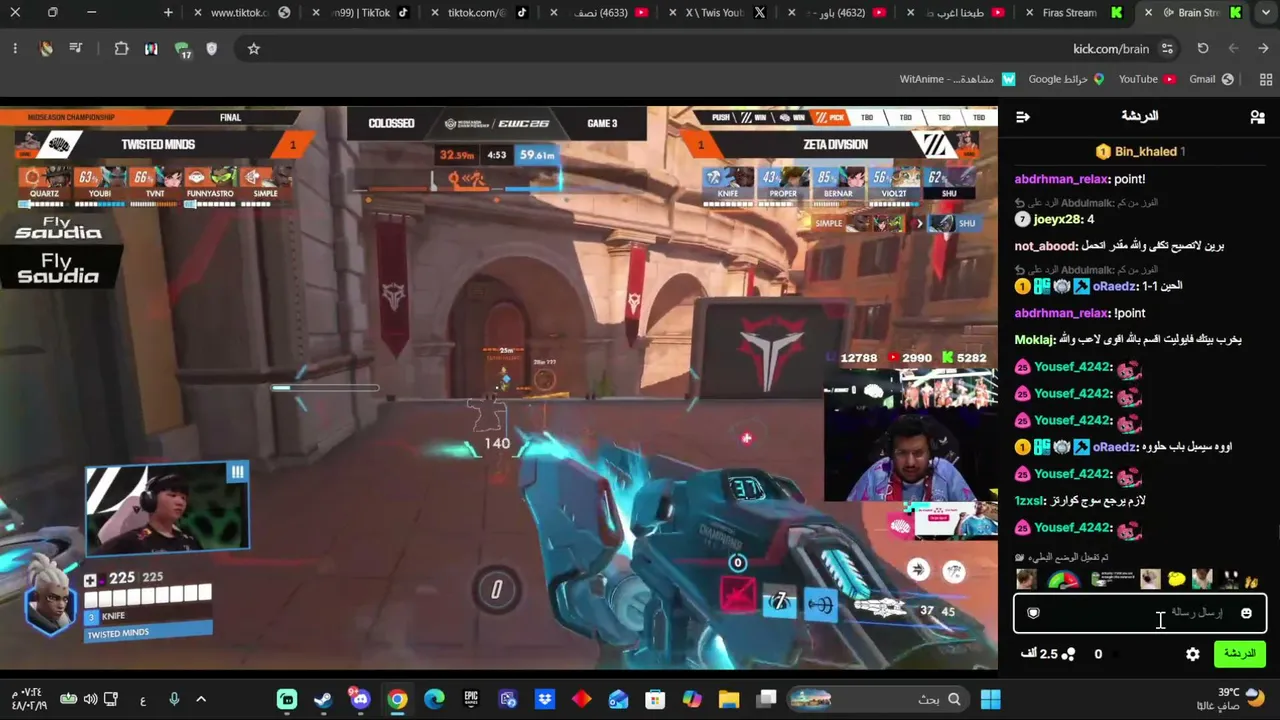Click the 1zxsl username in chat

click(1029, 501)
